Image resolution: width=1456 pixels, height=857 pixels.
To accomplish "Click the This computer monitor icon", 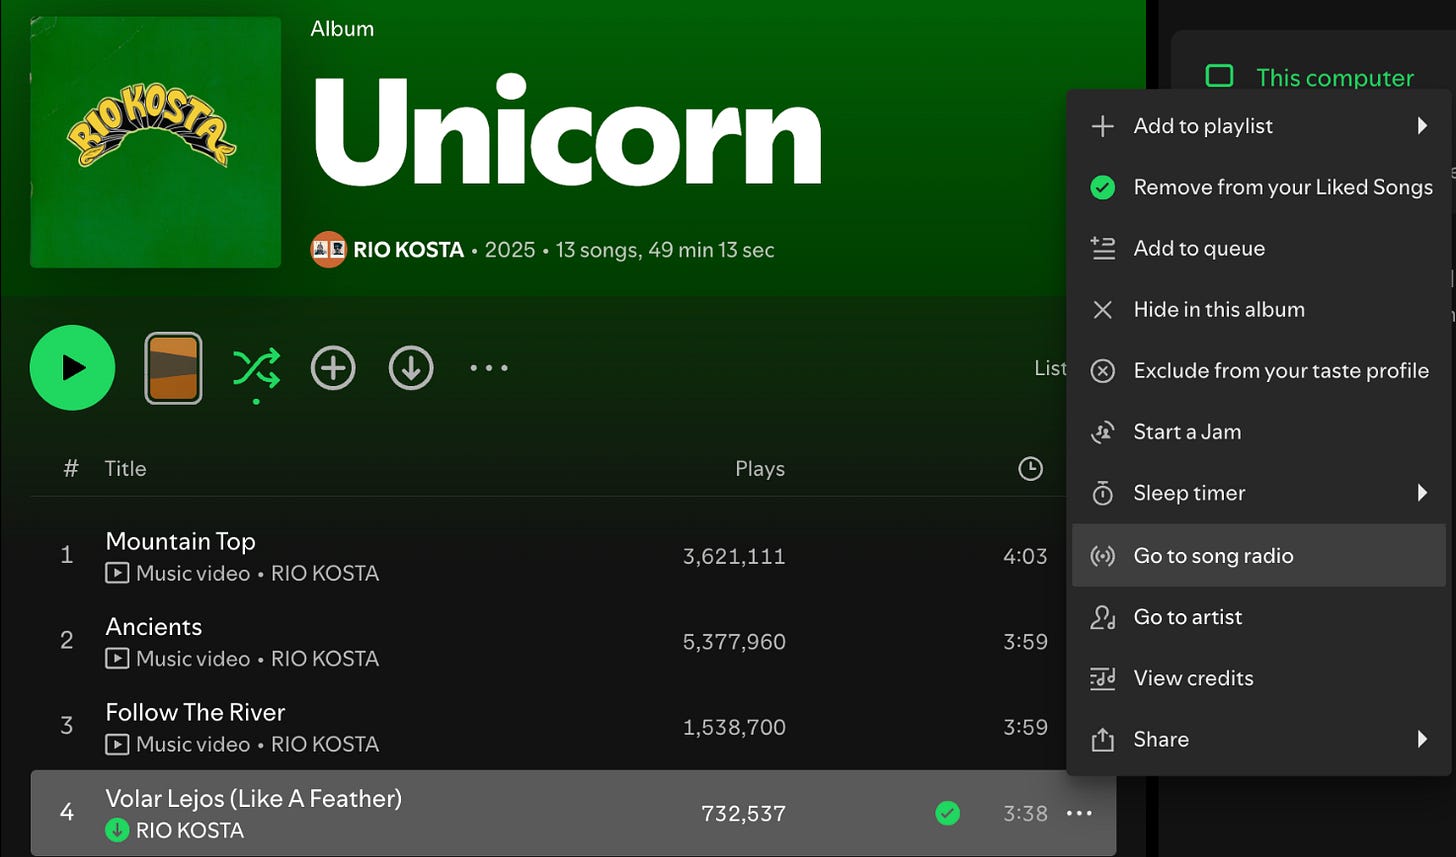I will tap(1219, 76).
